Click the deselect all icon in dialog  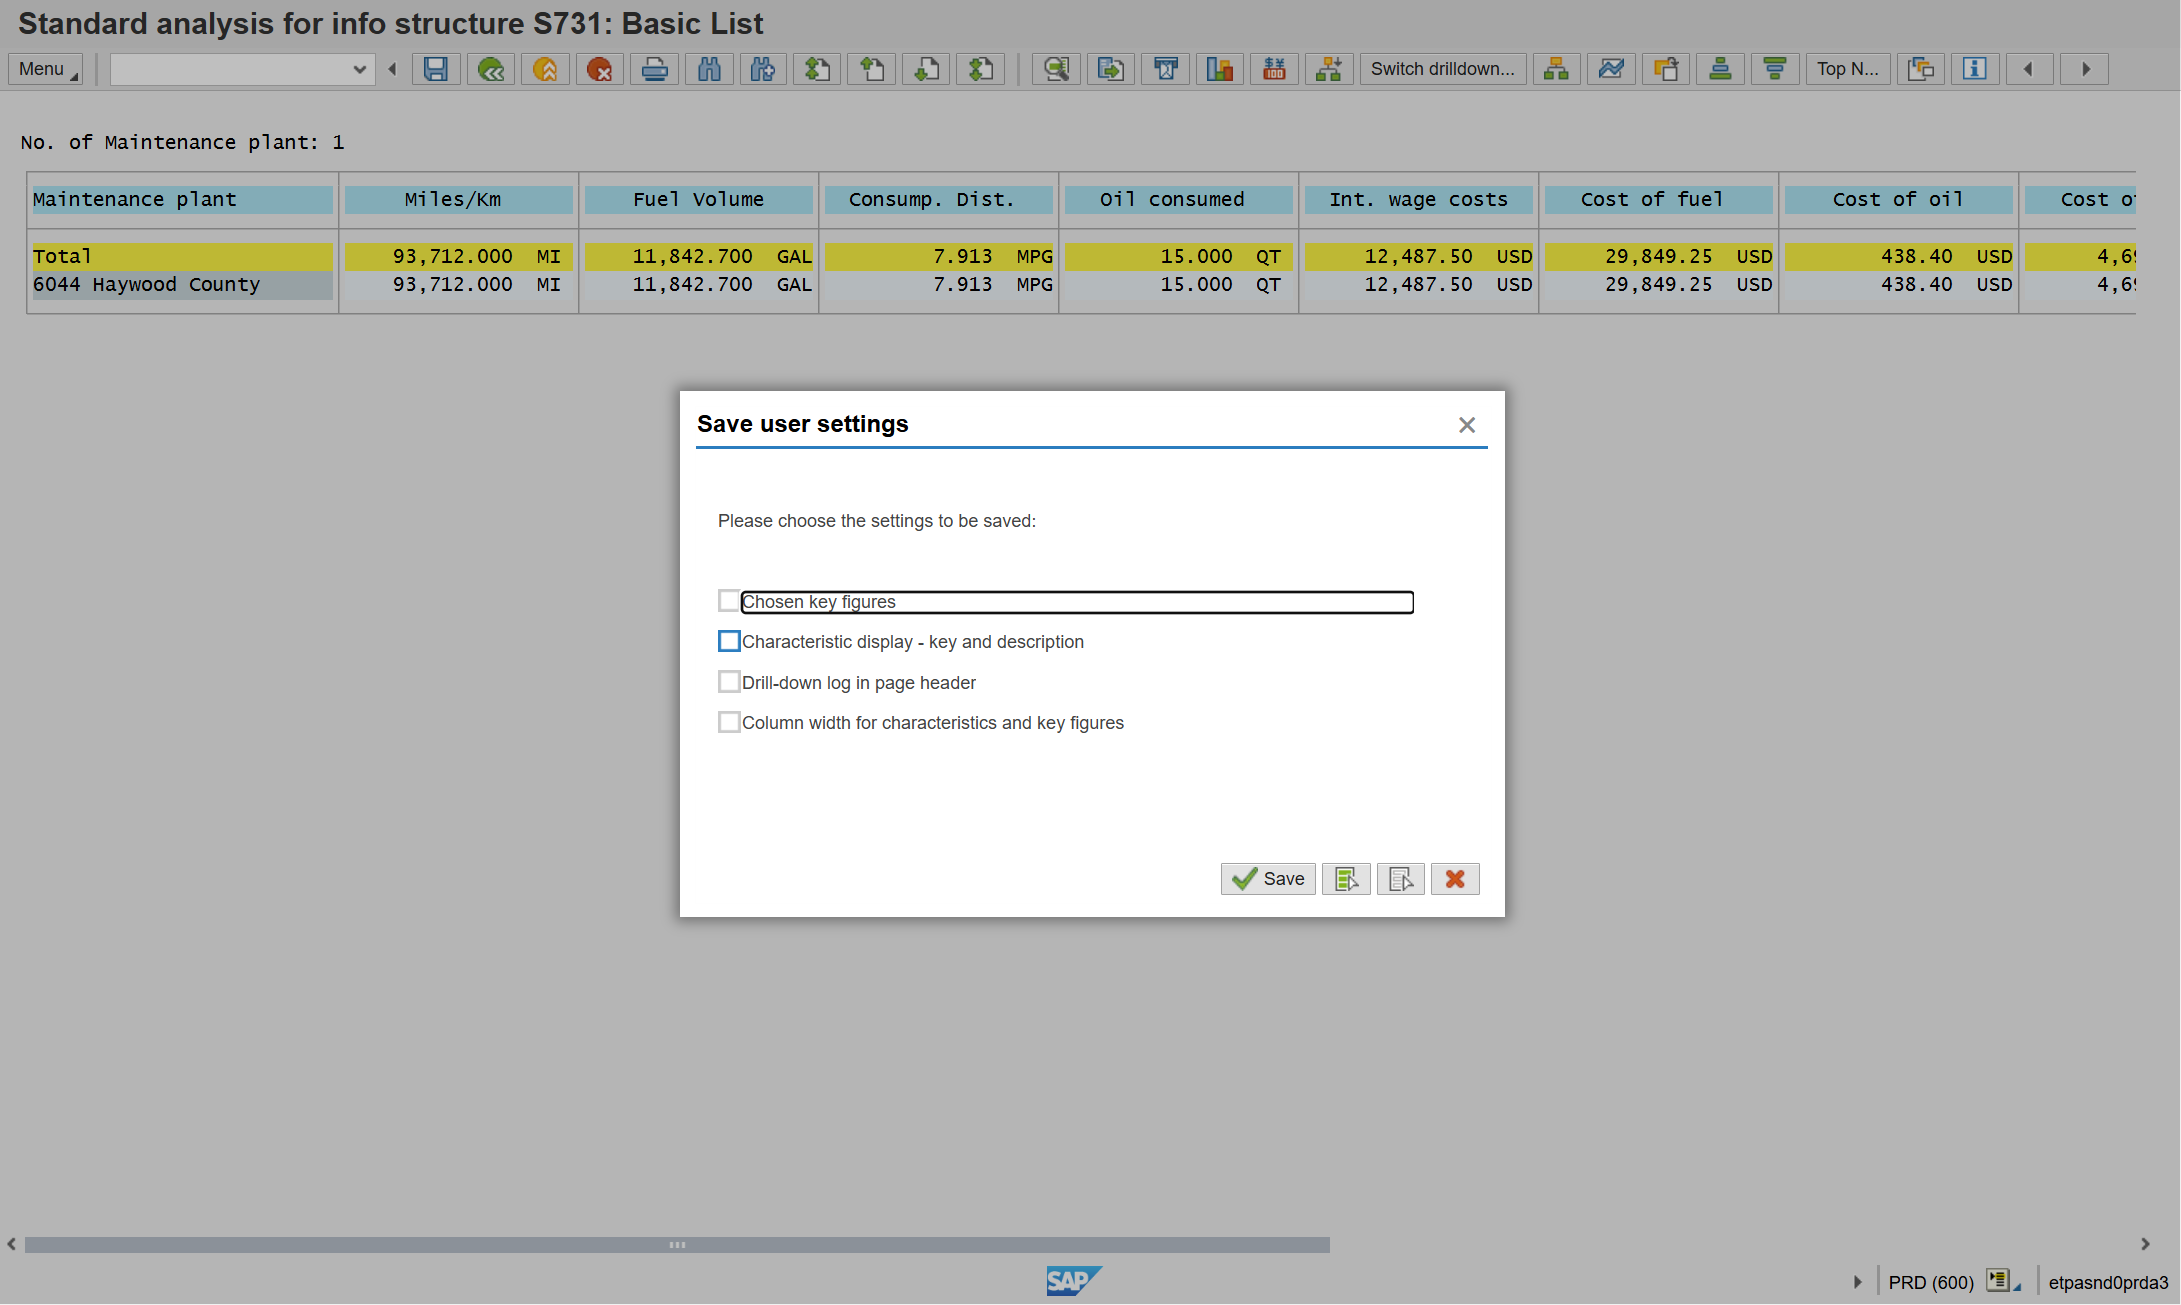pyautogui.click(x=1400, y=879)
